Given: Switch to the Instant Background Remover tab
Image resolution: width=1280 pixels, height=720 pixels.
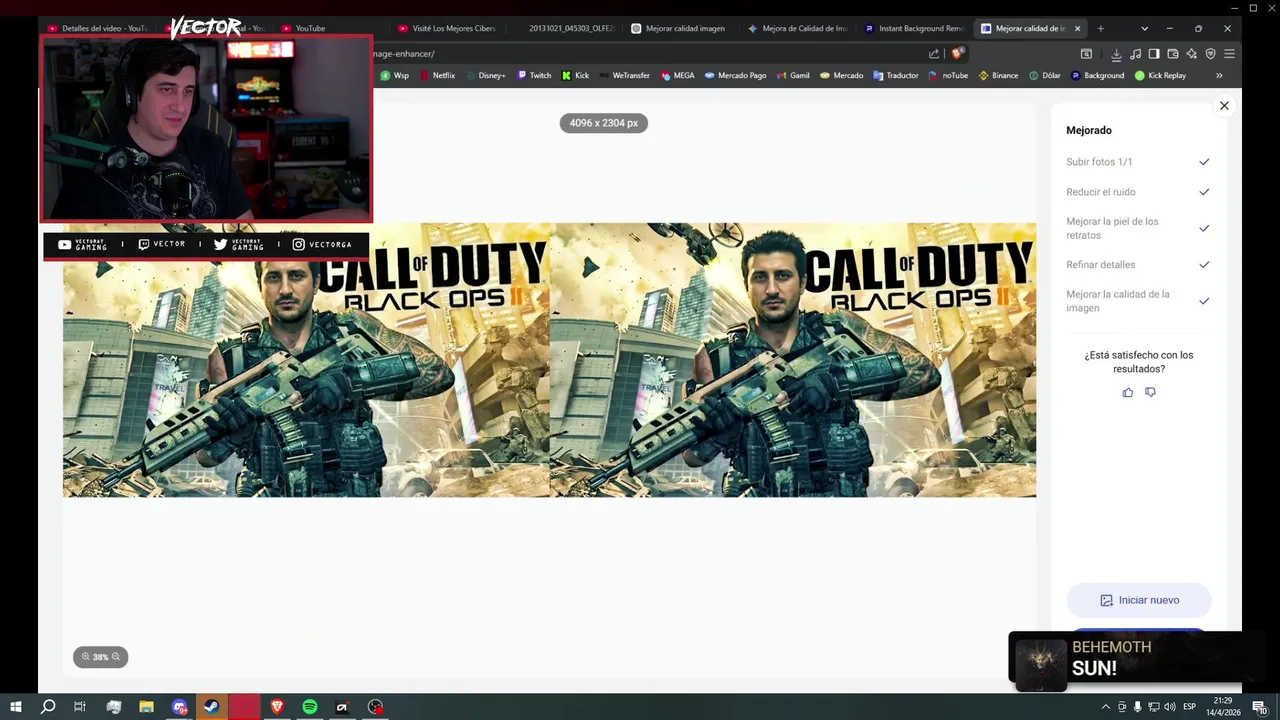Looking at the screenshot, I should pyautogui.click(x=913, y=28).
